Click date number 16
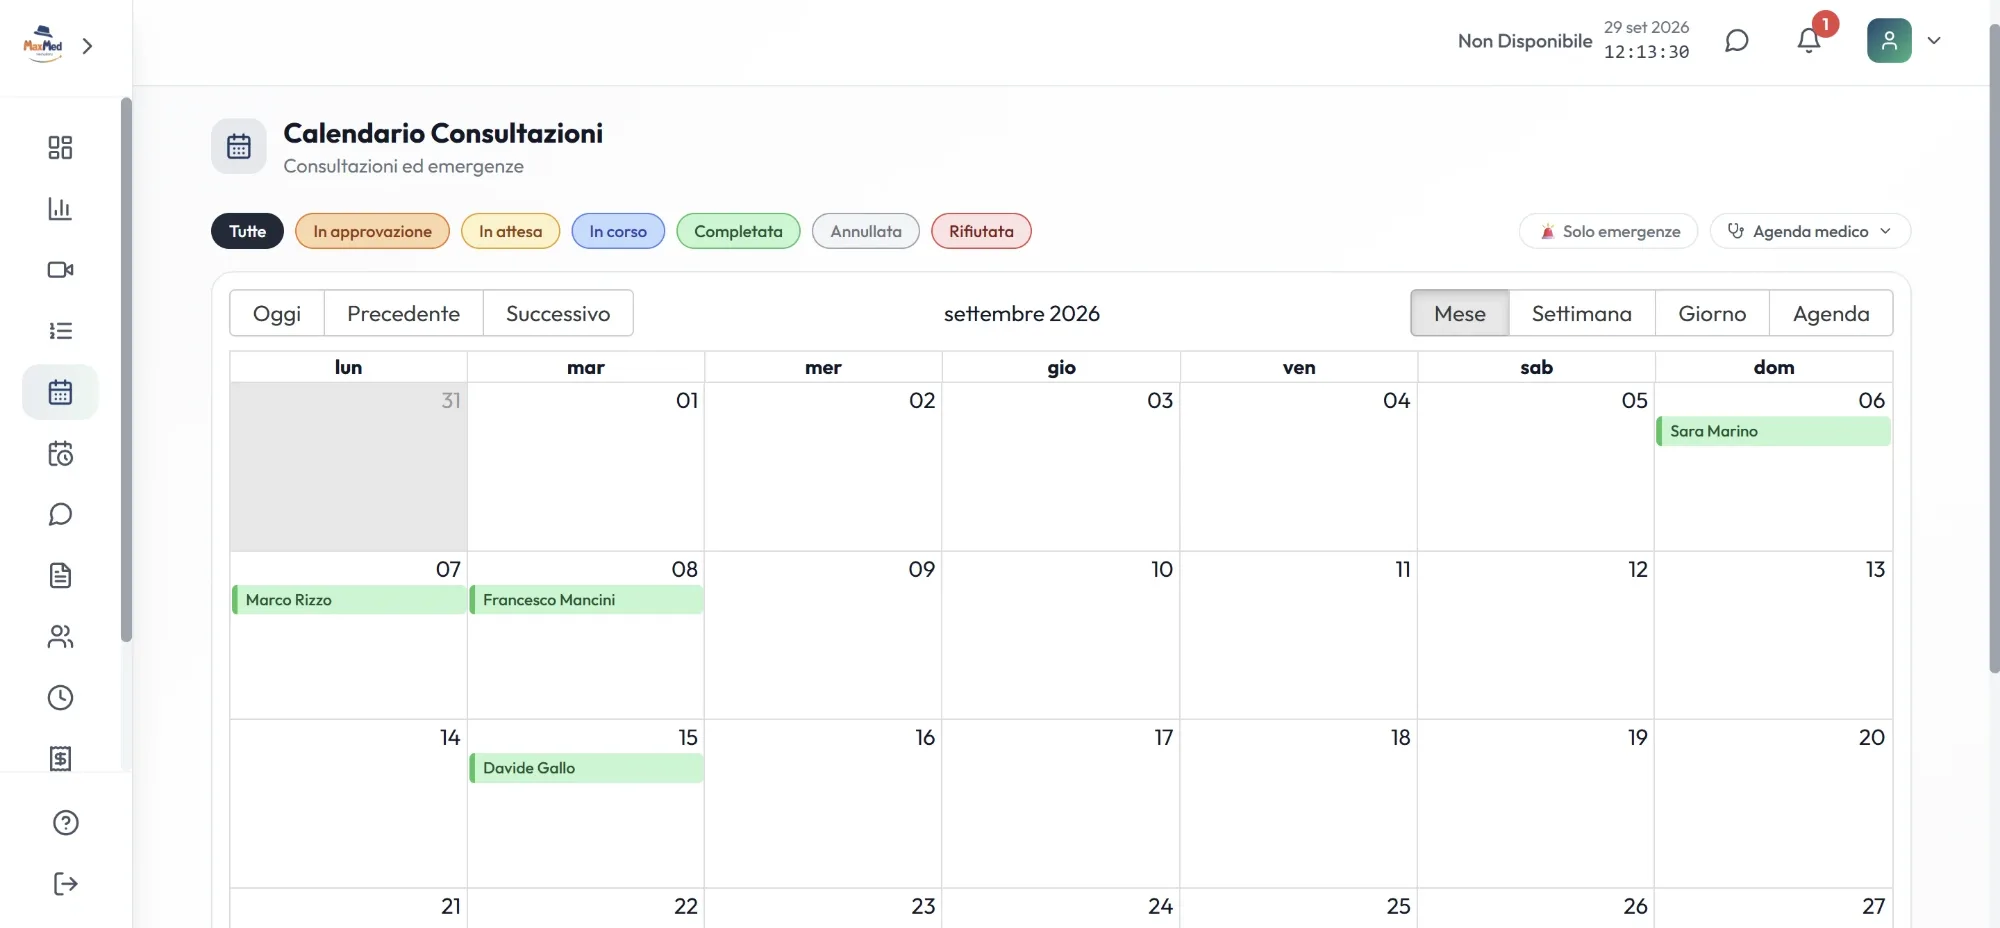Viewport: 2000px width, 928px height. 925,737
